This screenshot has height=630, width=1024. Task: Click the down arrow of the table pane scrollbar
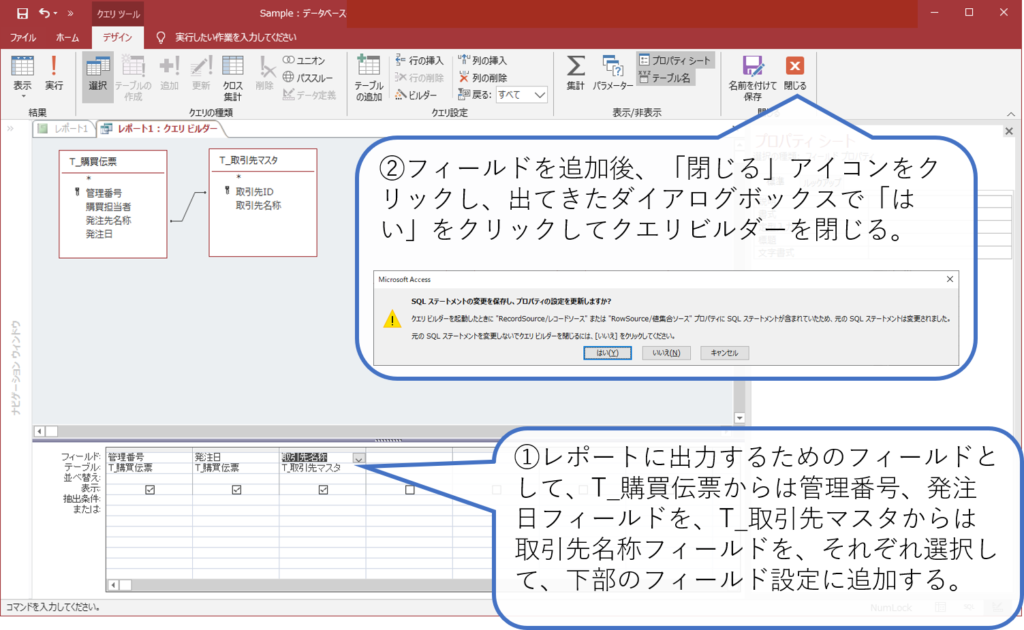click(x=739, y=418)
